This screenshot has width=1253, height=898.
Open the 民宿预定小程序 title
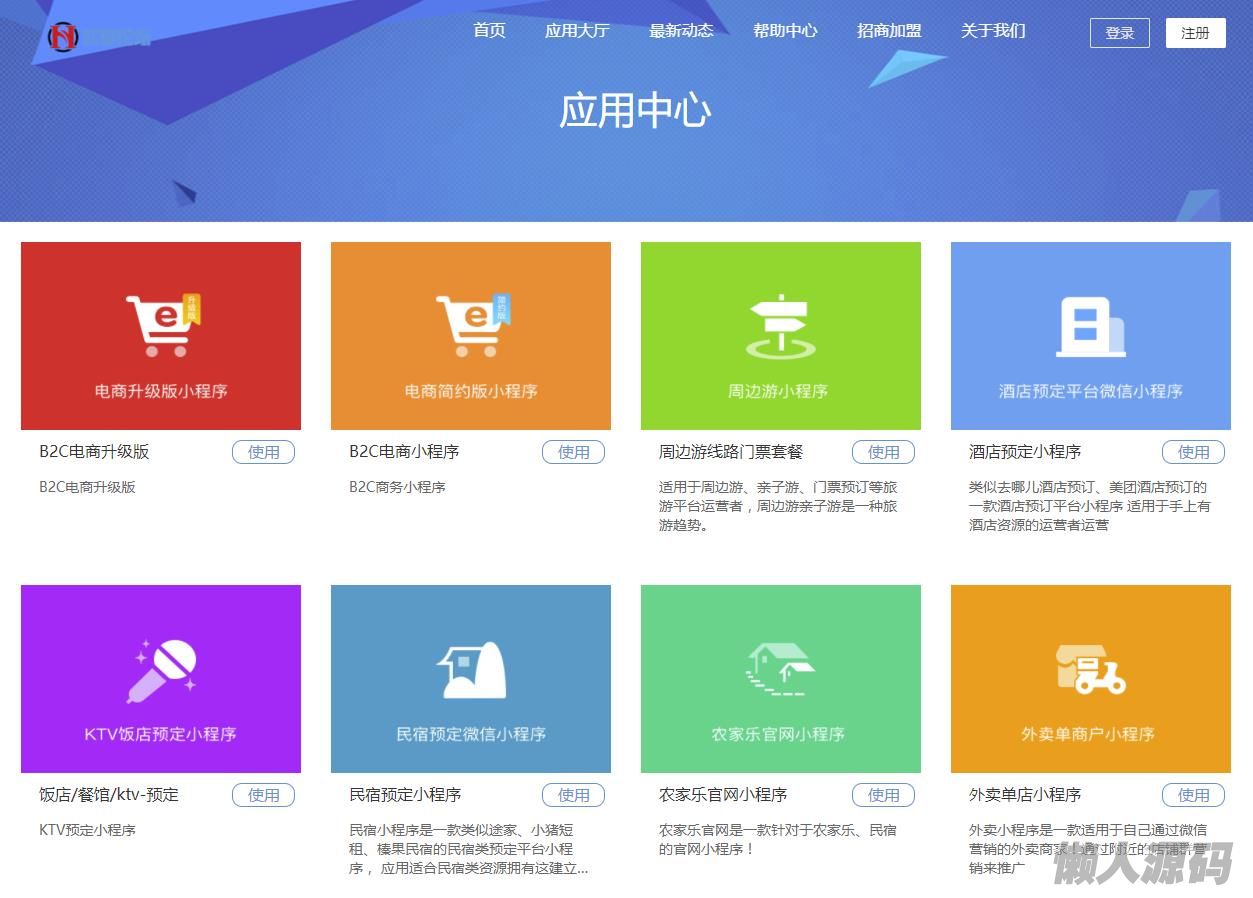pos(405,795)
